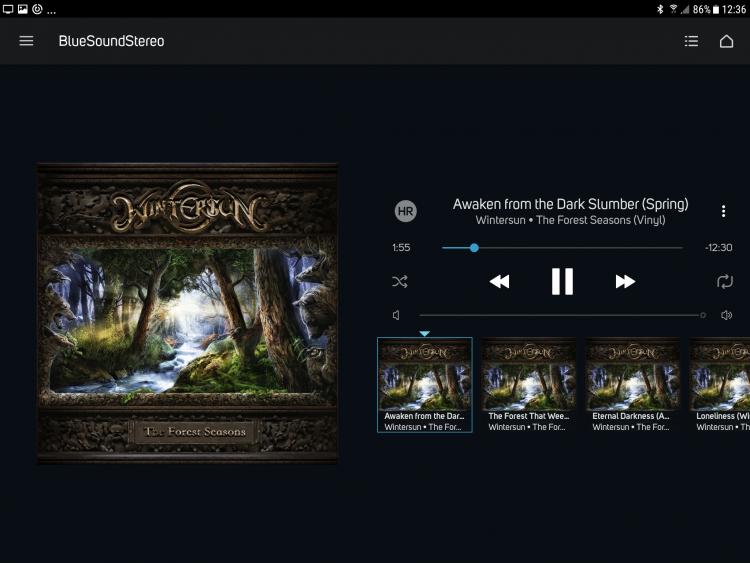750x563 pixels.
Task: Tap the Wi-Fi status icon
Action: click(673, 9)
